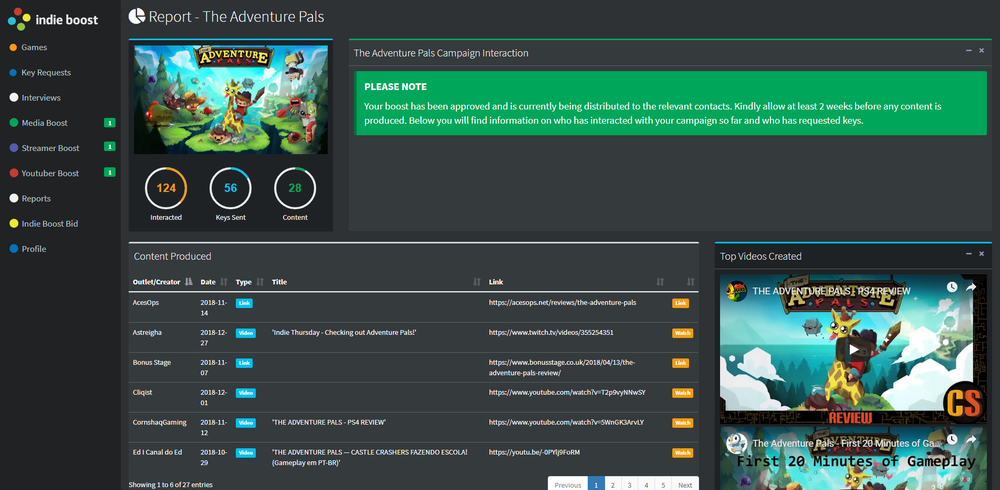Viewport: 1000px width, 490px height.
Task: Go to results page 3
Action: pos(629,485)
